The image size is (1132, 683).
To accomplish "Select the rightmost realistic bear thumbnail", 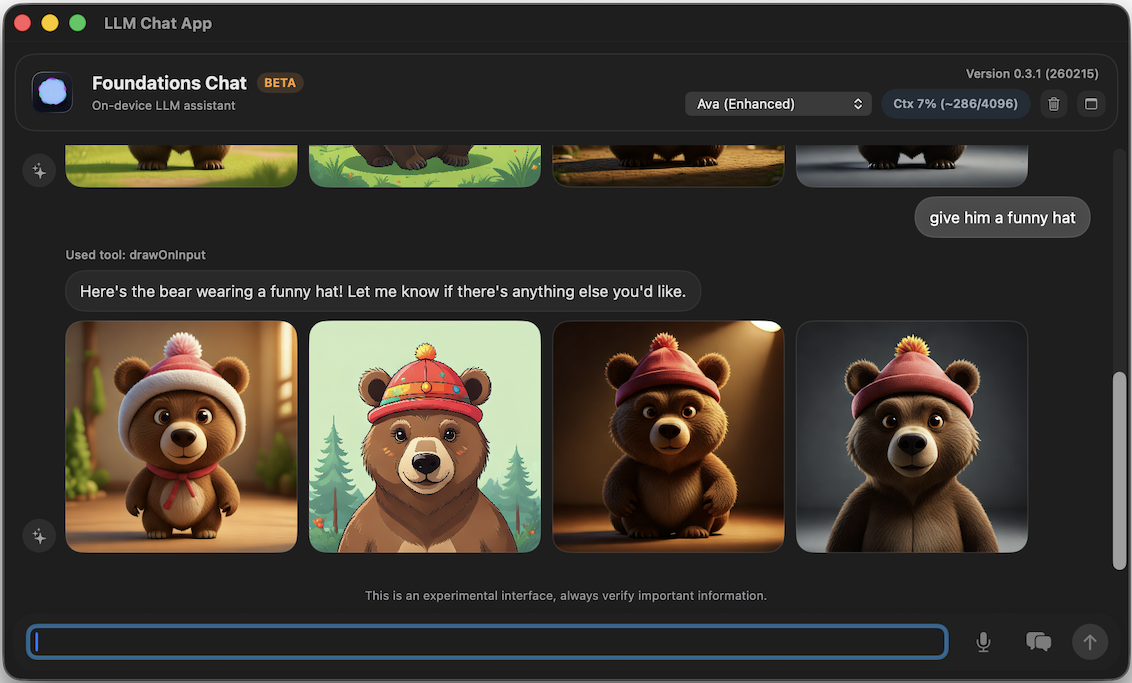I will point(911,436).
